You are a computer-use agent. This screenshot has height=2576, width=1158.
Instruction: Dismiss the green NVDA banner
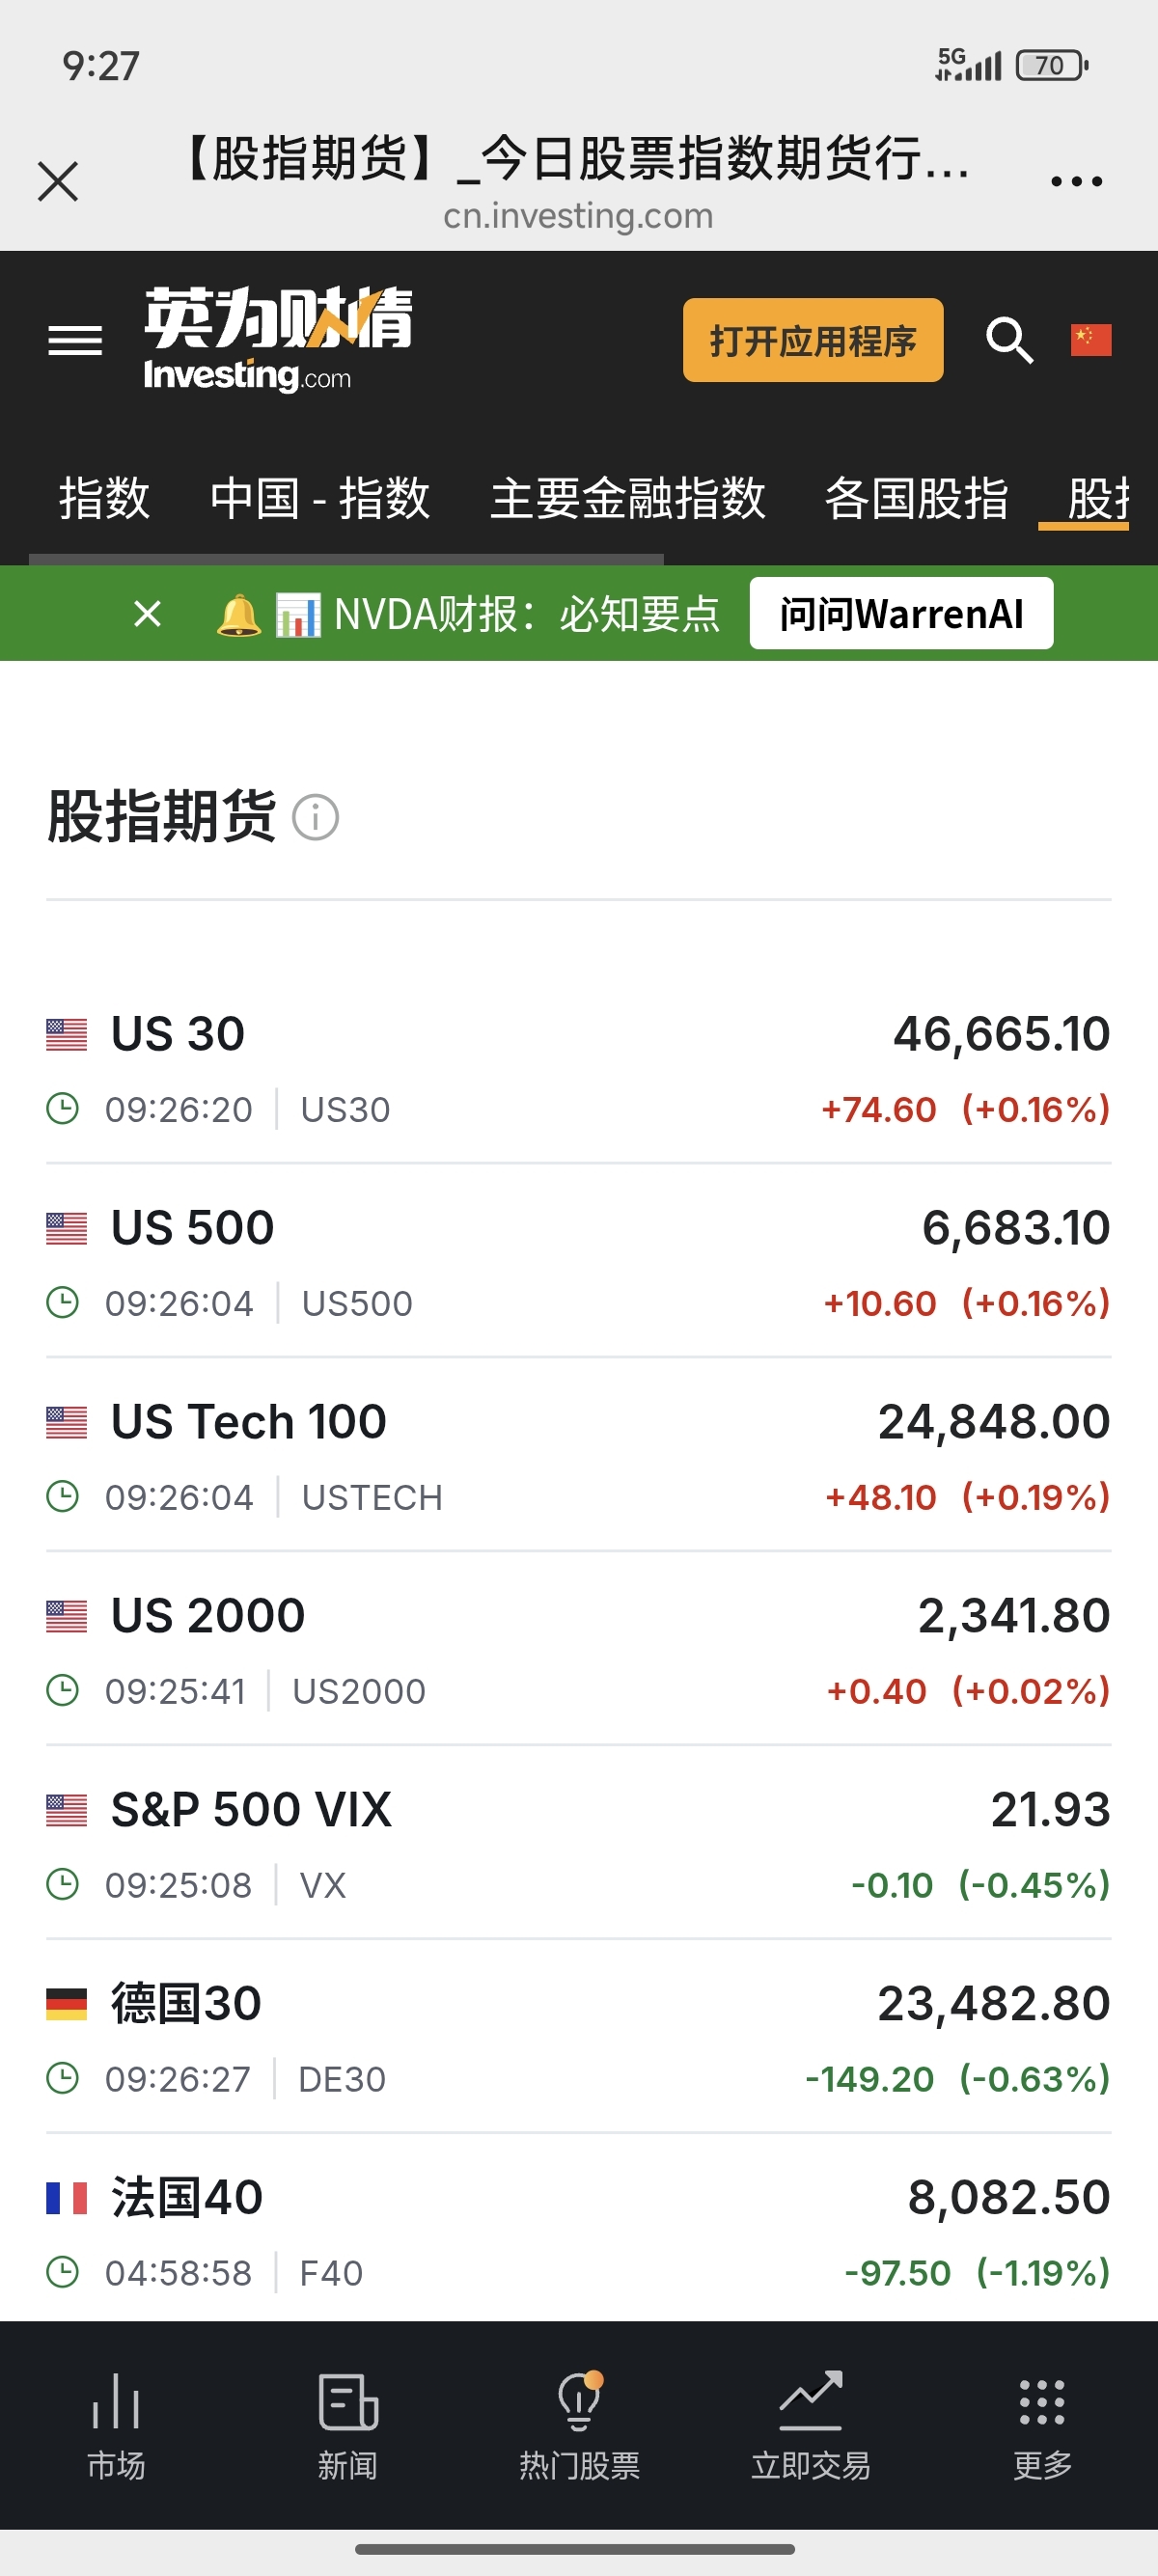pos(147,613)
